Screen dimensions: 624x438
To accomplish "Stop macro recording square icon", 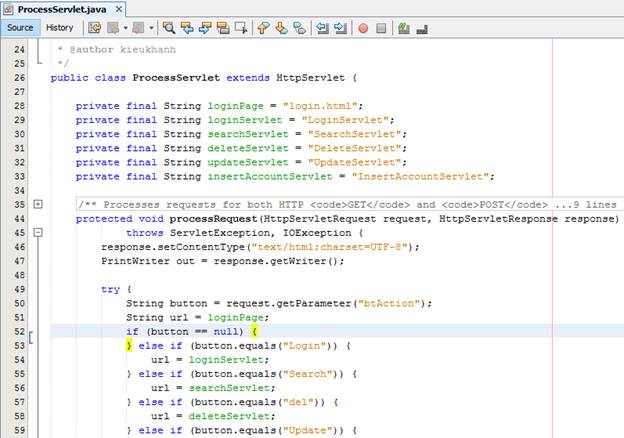I will click(381, 28).
